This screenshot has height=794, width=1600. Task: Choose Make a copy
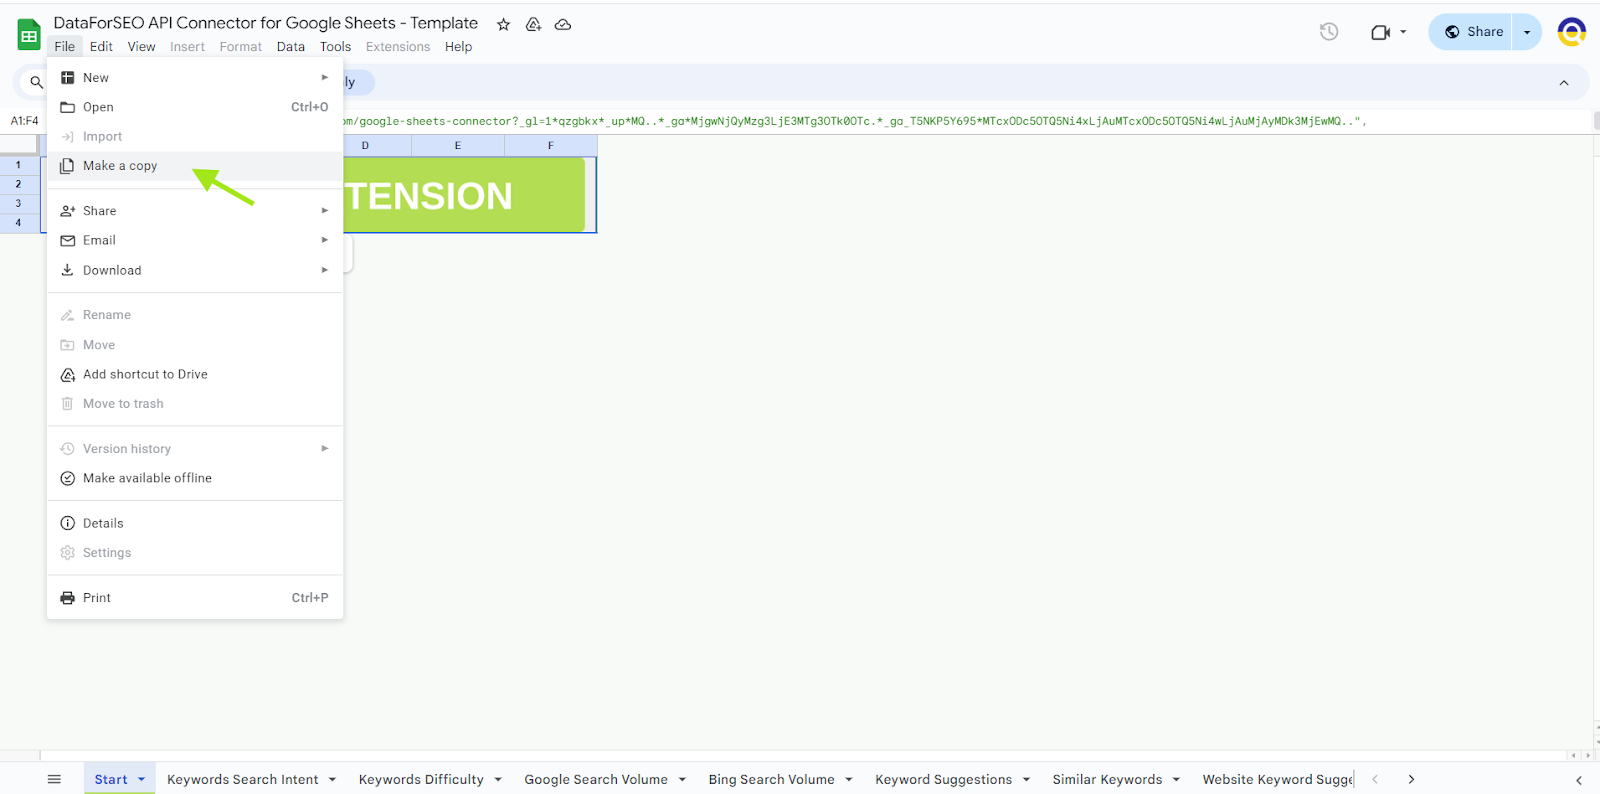(x=195, y=166)
